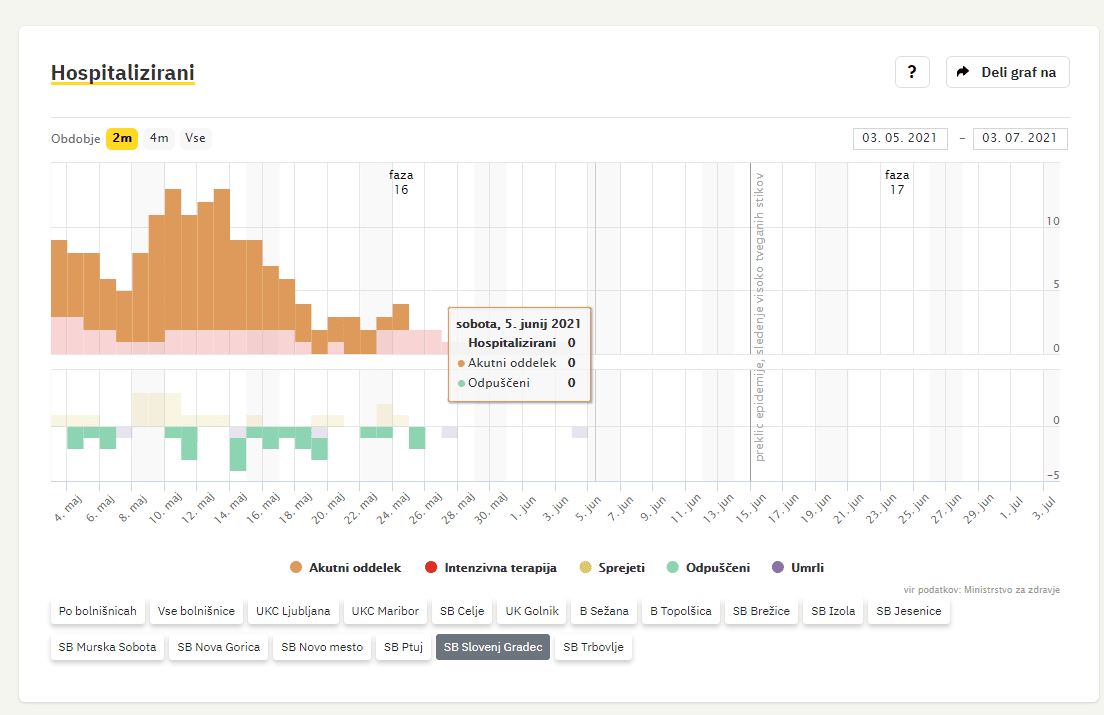Screen dimensions: 1104x715
Task: Choose UKC Maribor hospital
Action: pos(384,611)
